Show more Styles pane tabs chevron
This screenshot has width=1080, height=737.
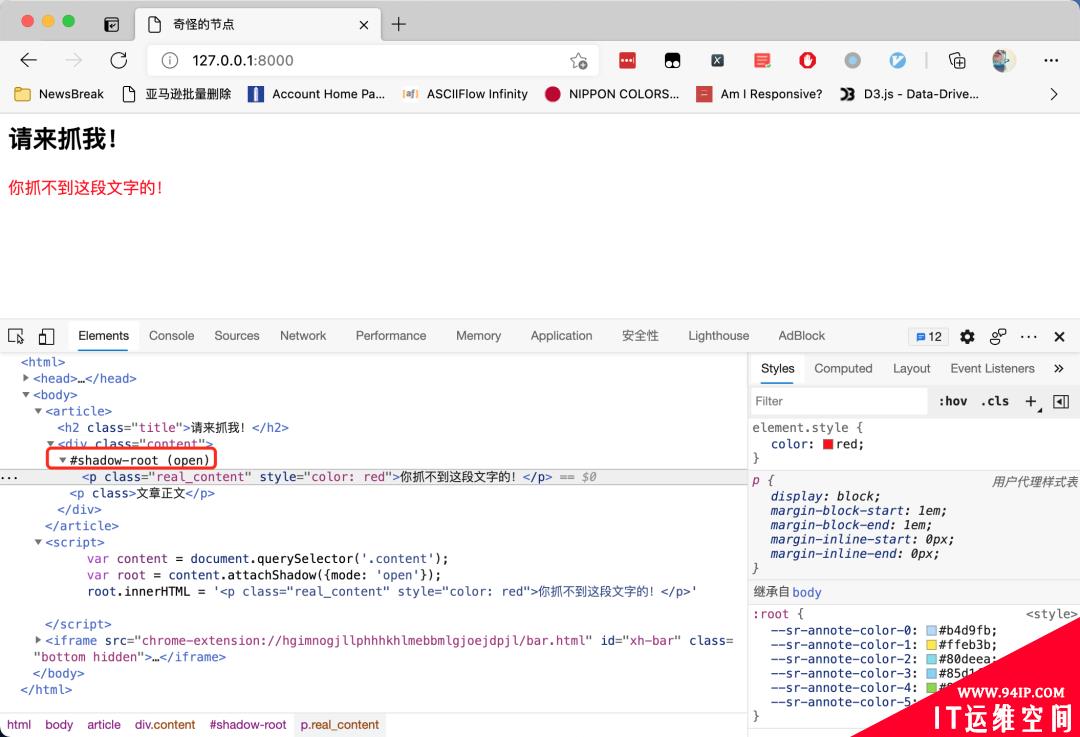[x=1059, y=368]
